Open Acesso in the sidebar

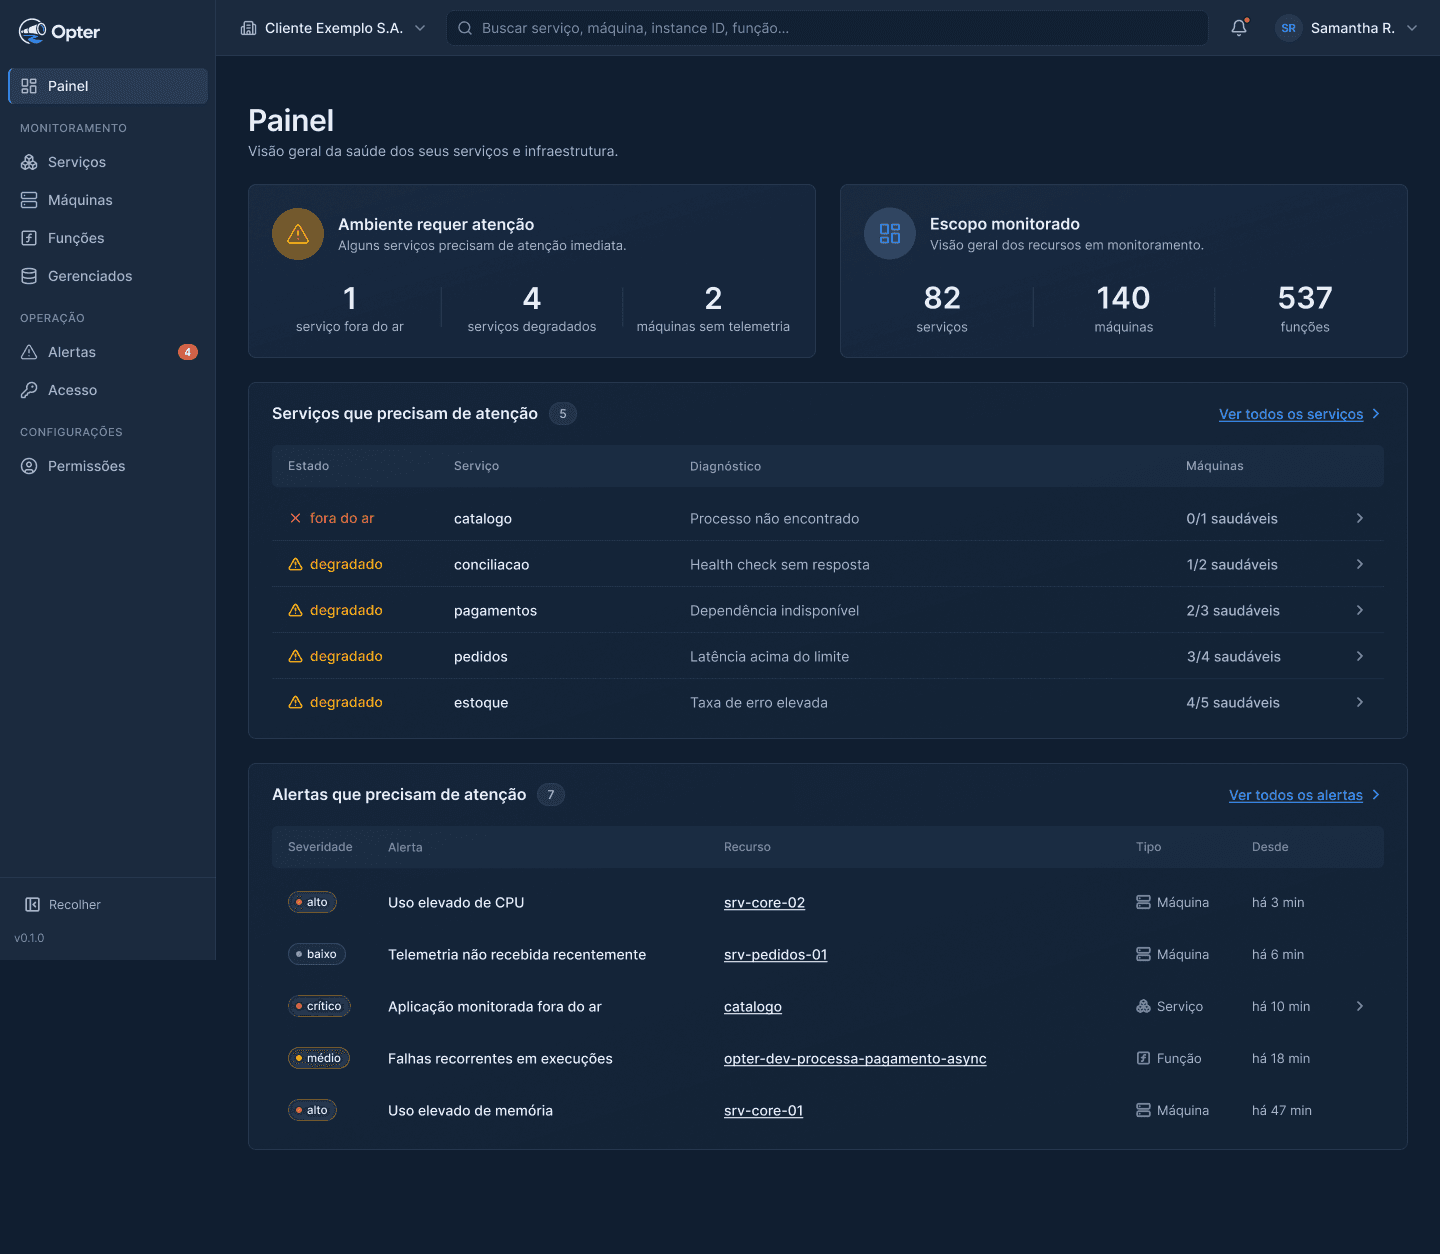108,390
